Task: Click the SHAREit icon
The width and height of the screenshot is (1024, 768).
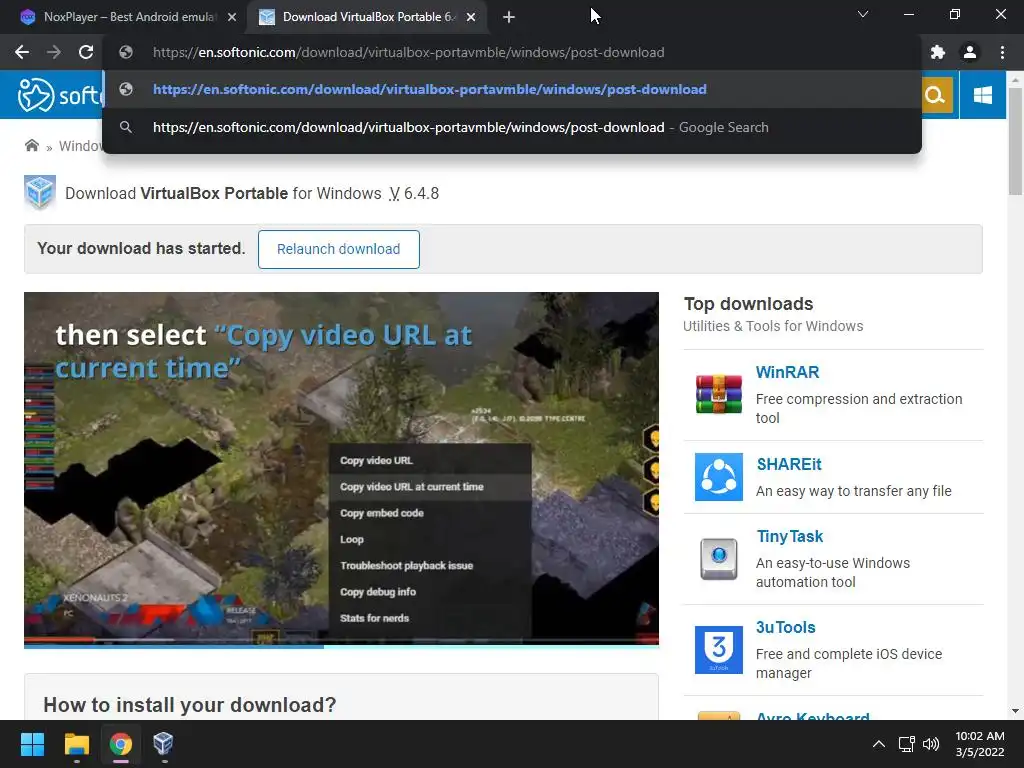Action: [x=718, y=477]
